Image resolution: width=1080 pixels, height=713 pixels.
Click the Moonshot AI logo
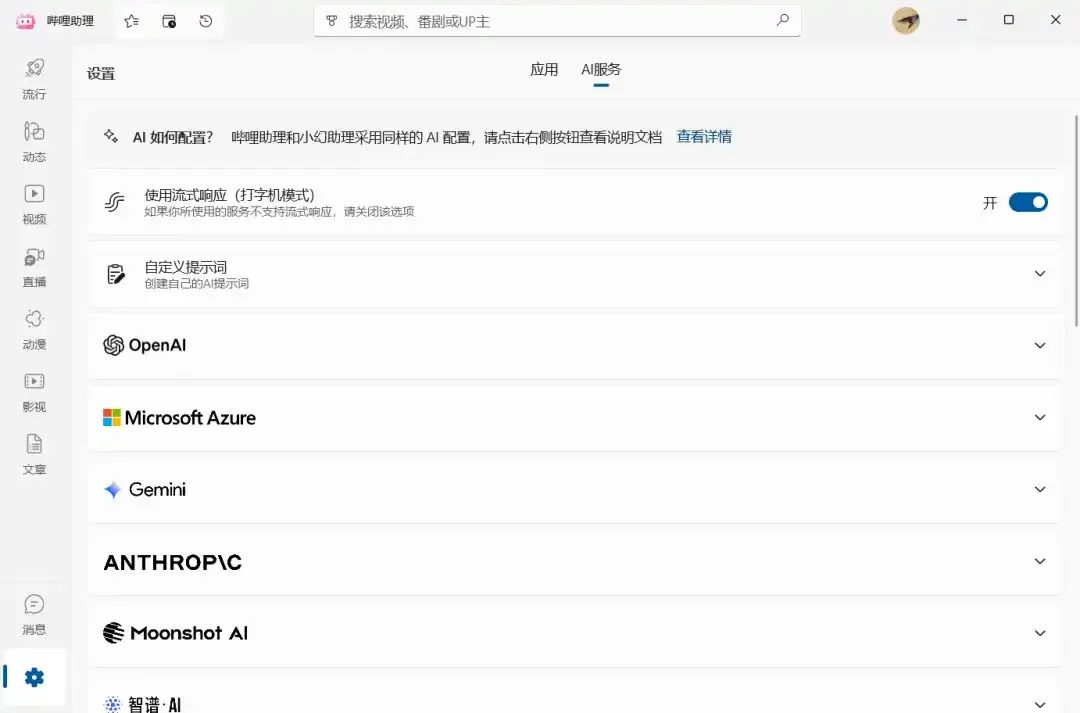(175, 633)
